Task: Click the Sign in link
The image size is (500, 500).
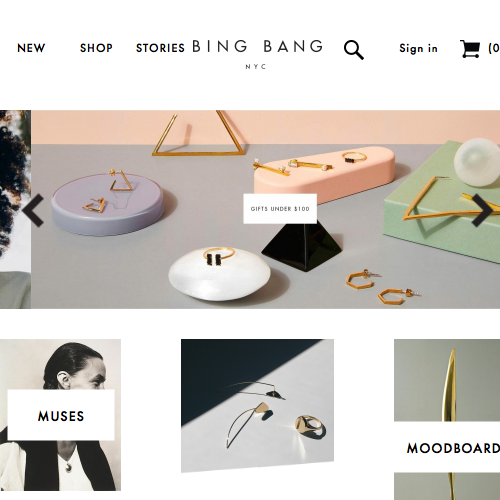Action: tap(418, 48)
